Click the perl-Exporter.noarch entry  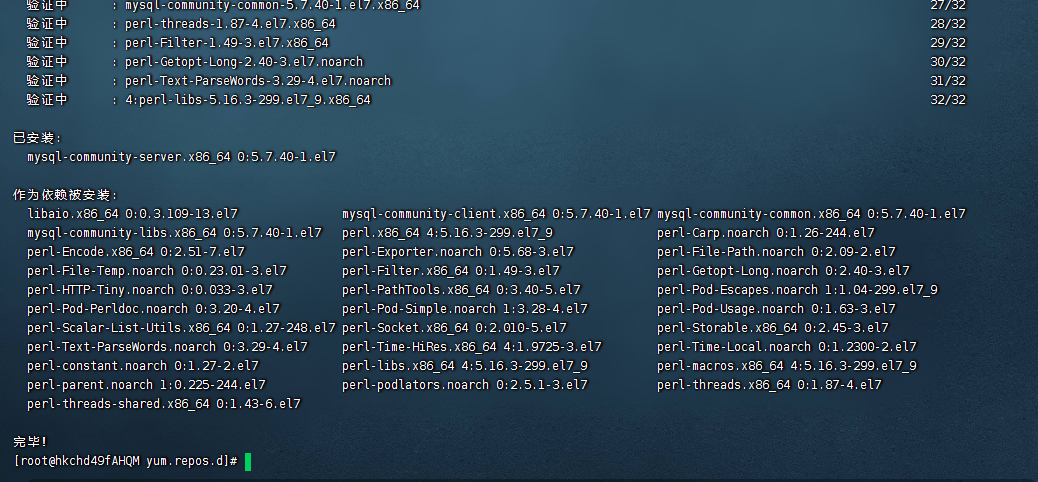point(458,252)
